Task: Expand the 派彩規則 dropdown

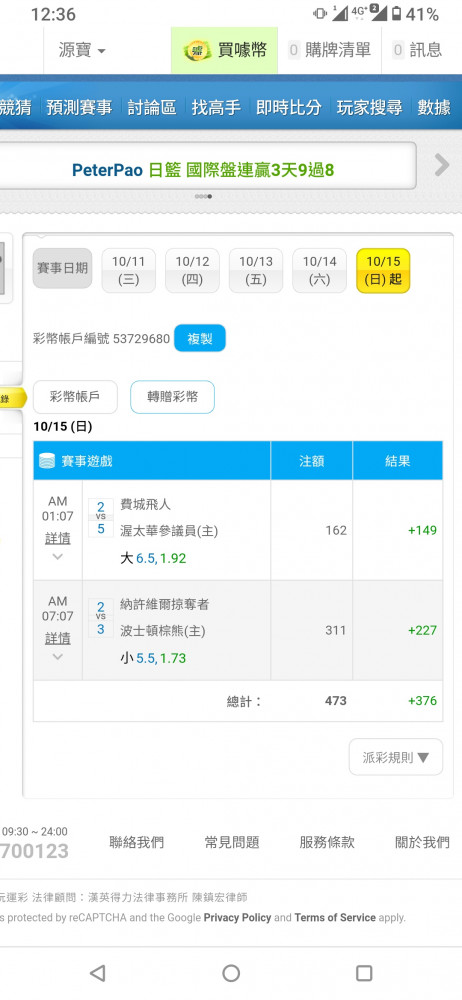Action: tap(396, 757)
